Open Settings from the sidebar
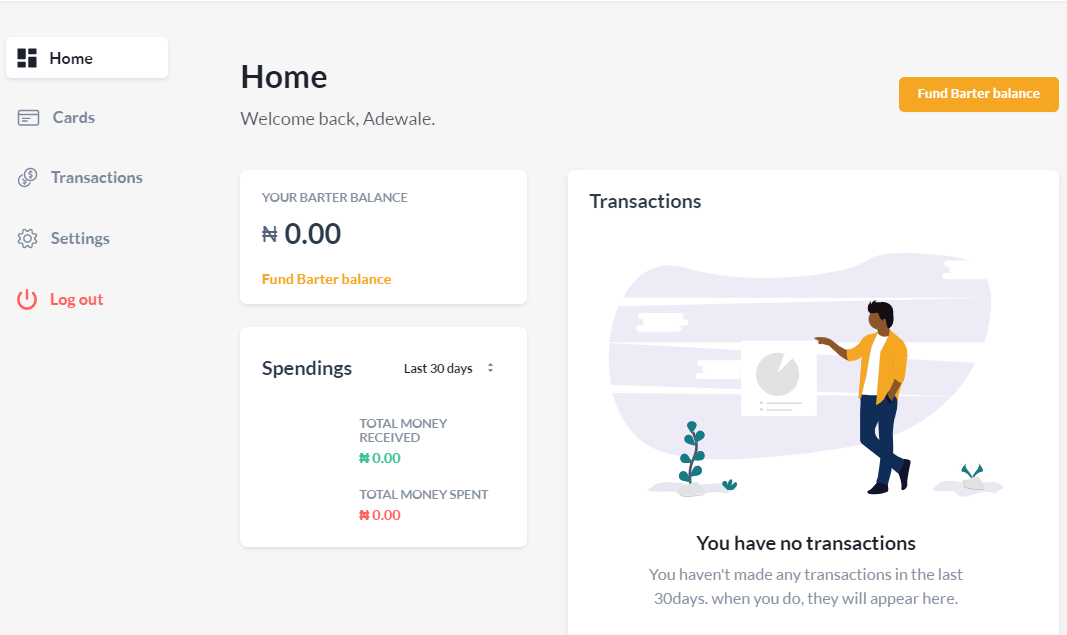The width and height of the screenshot is (1067, 635). [x=80, y=238]
